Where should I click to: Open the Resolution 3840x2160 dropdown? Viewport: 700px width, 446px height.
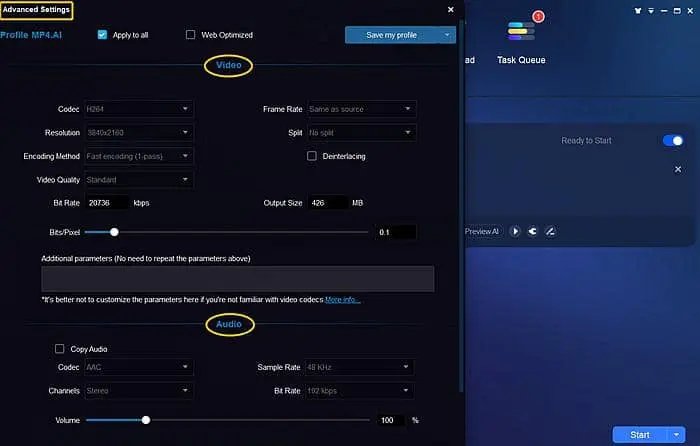coord(138,132)
